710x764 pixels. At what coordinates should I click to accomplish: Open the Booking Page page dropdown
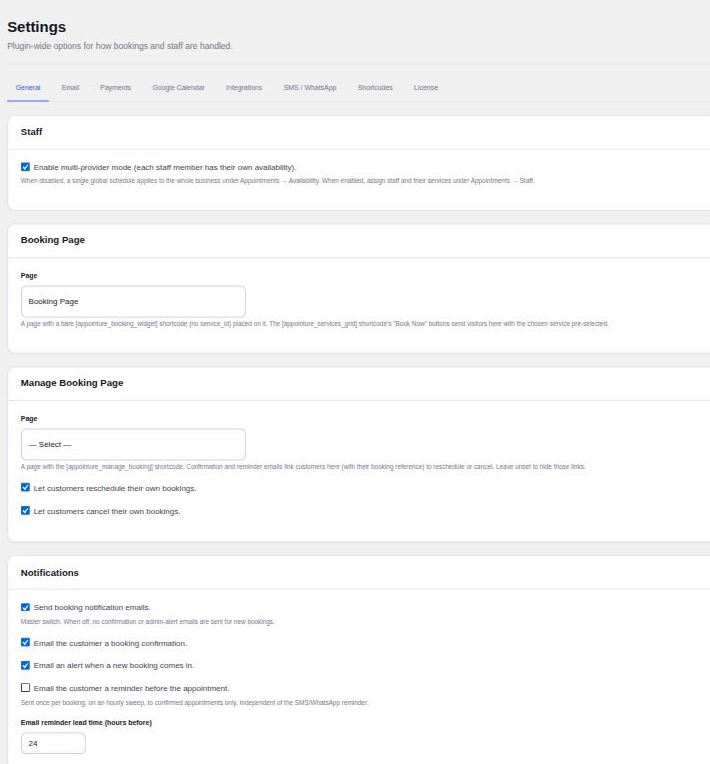tap(133, 302)
